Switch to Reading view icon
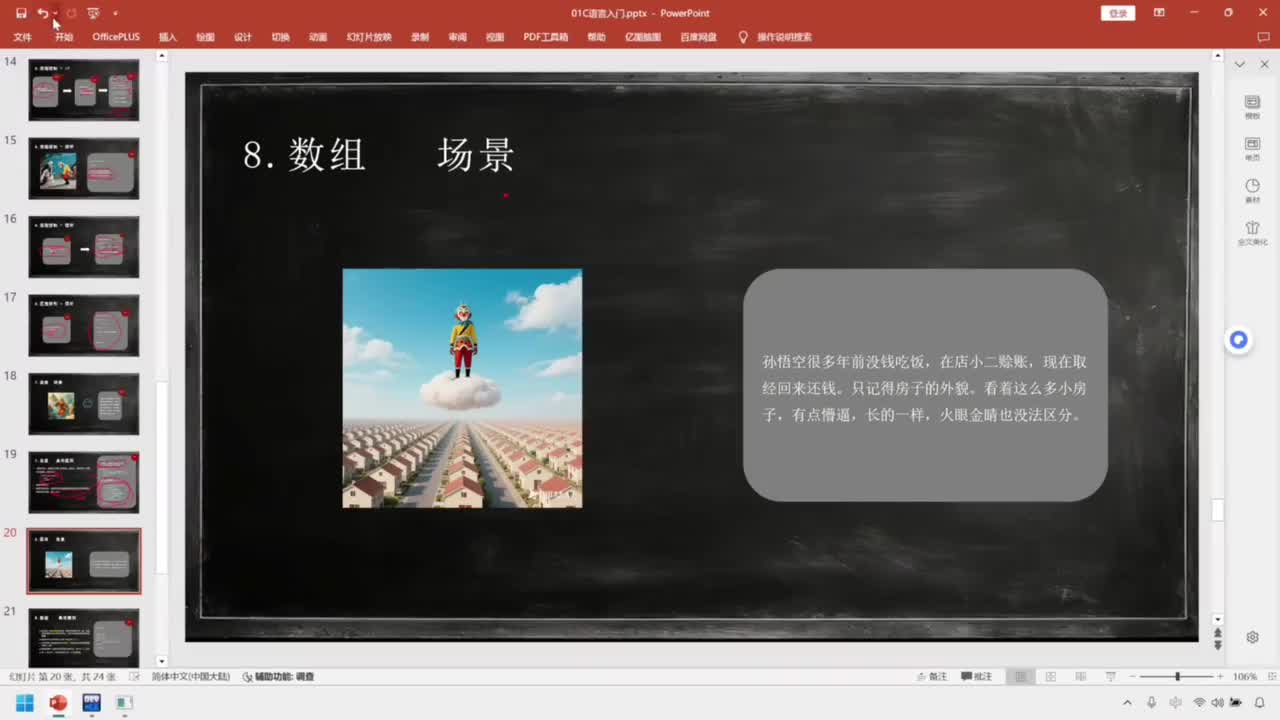1280x720 pixels. click(1080, 677)
